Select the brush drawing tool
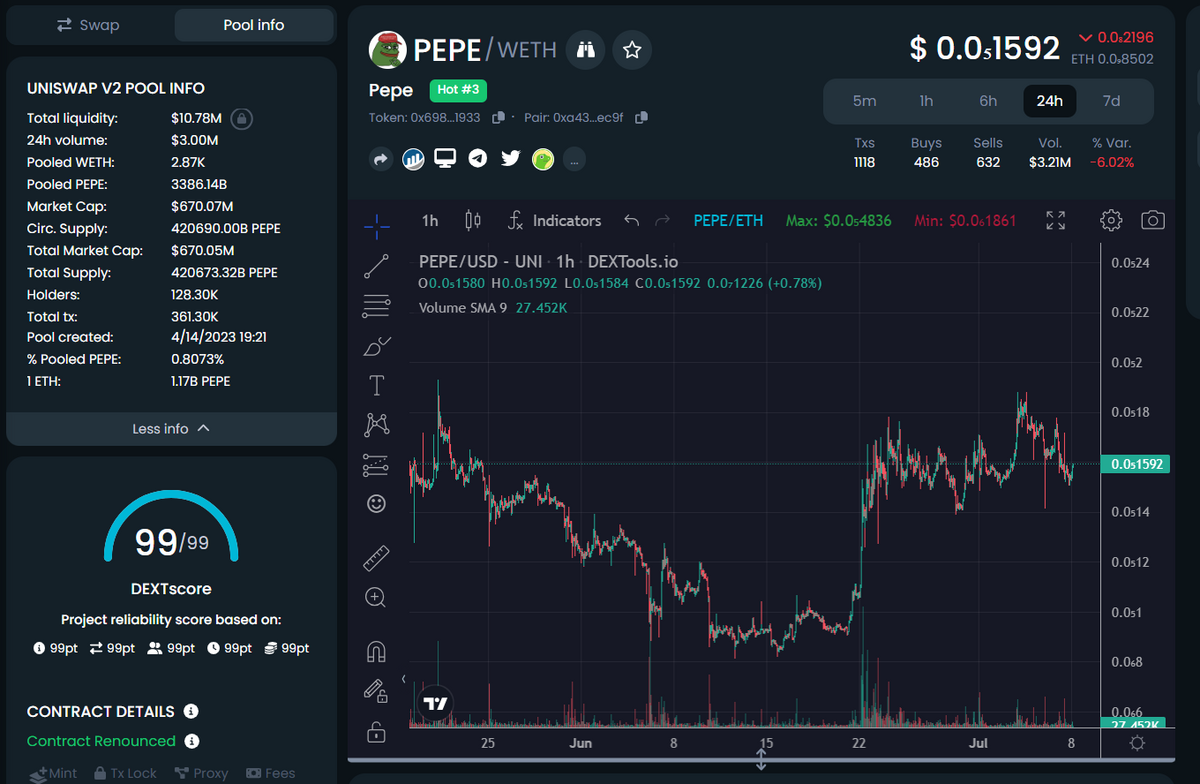 click(377, 346)
